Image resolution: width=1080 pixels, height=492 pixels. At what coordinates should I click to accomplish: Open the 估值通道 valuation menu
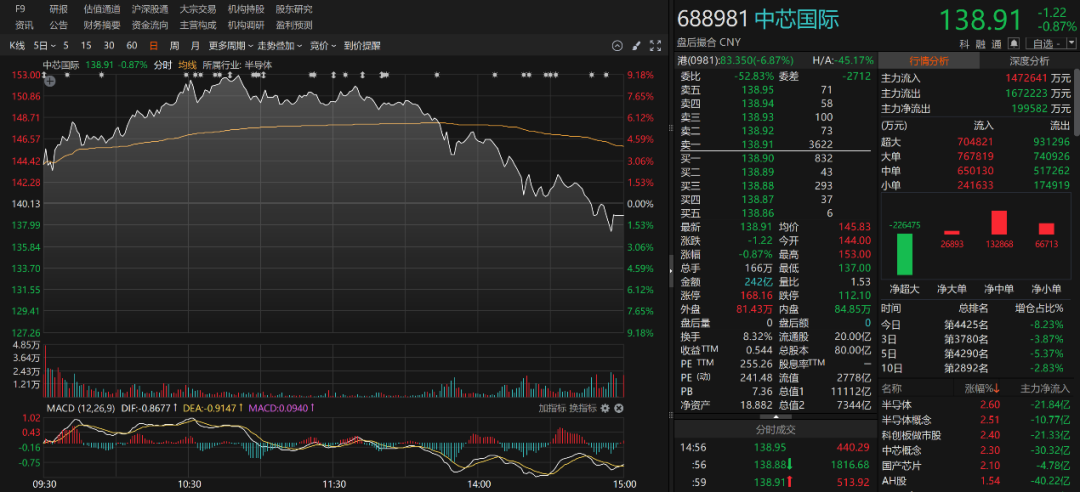pyautogui.click(x=101, y=9)
